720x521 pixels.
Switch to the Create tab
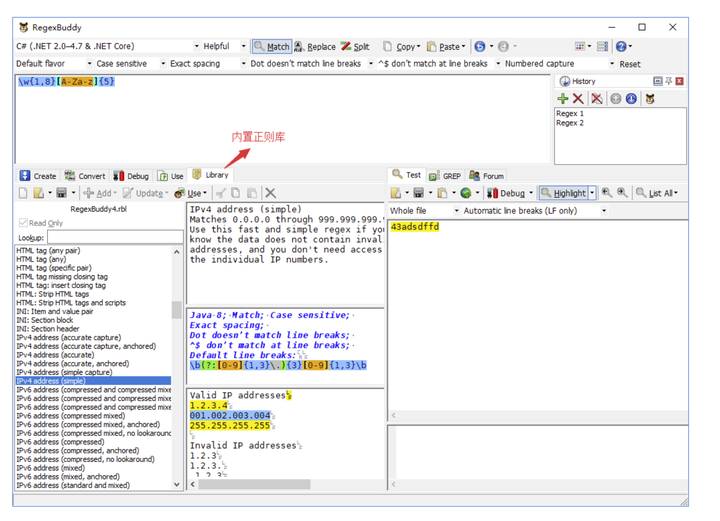(x=38, y=176)
